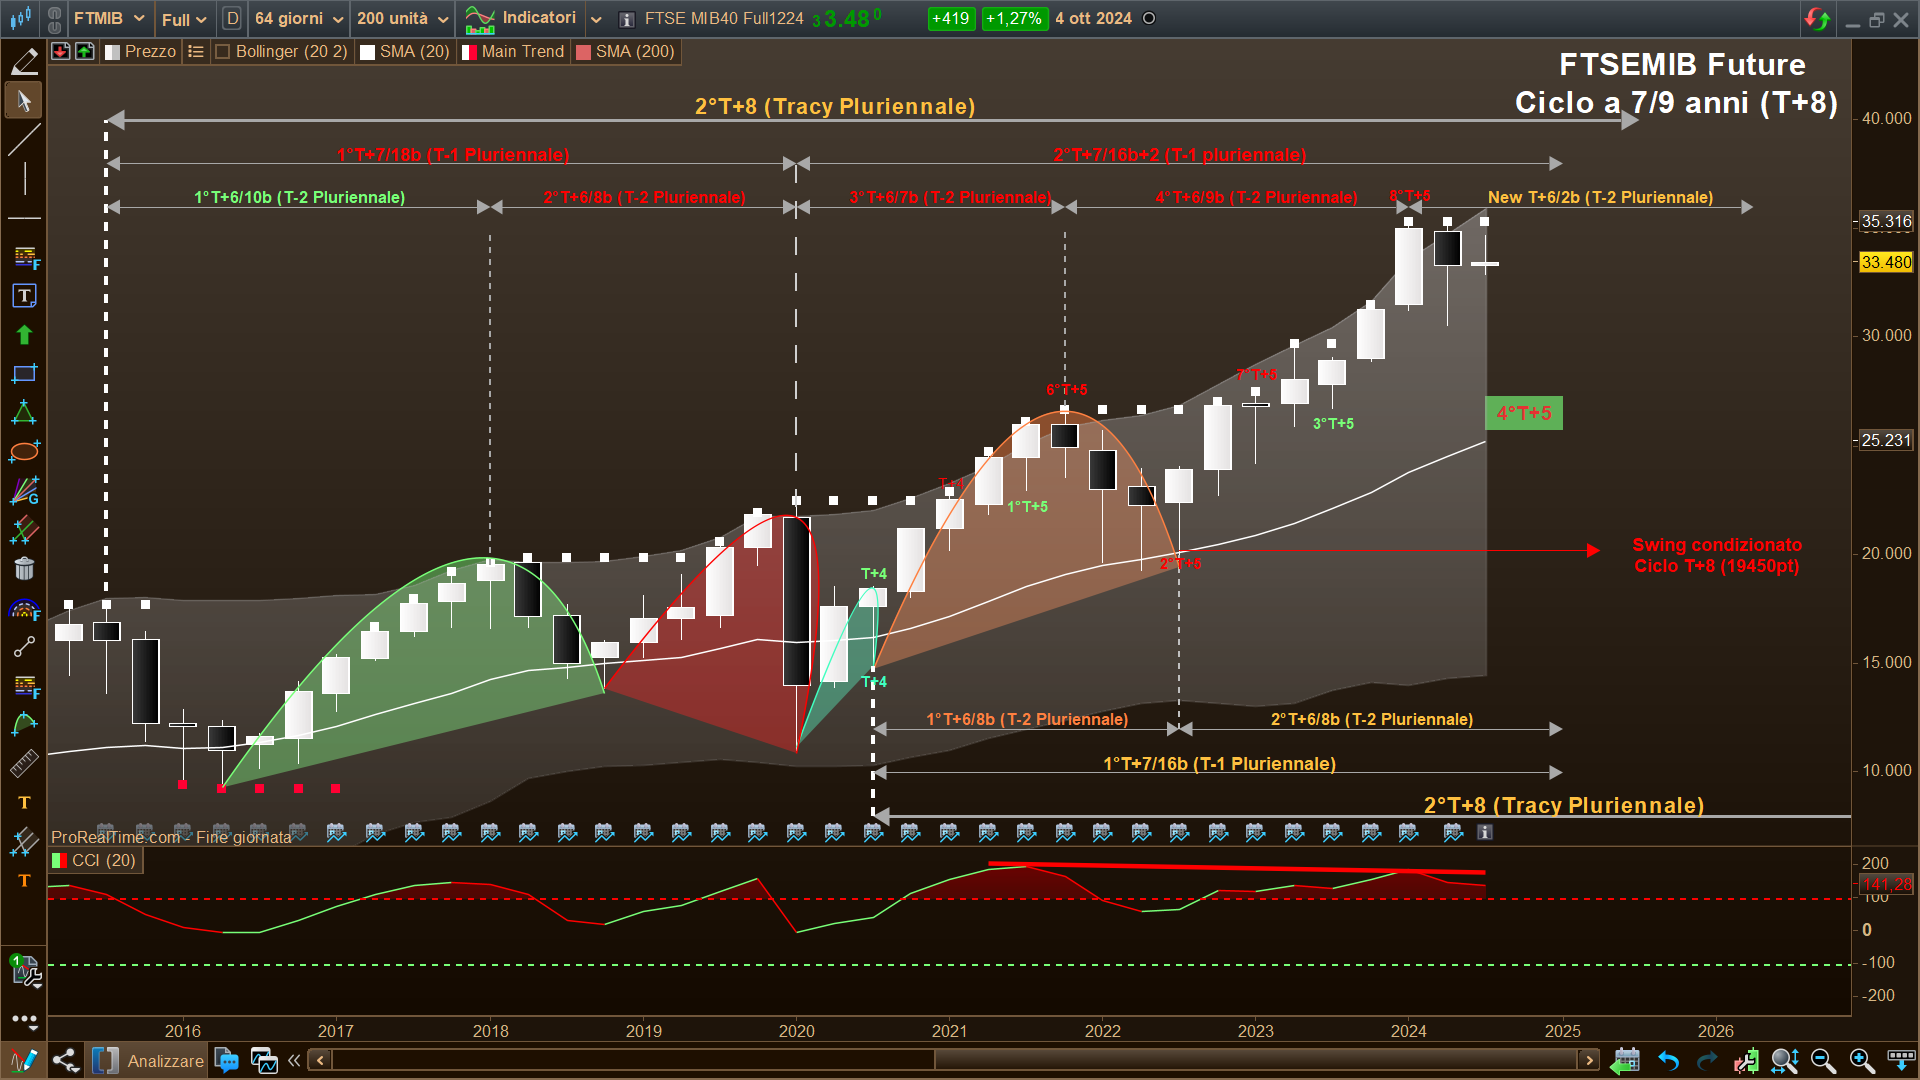This screenshot has height=1080, width=1920.
Task: Select the regression channel tool
Action: (x=24, y=530)
